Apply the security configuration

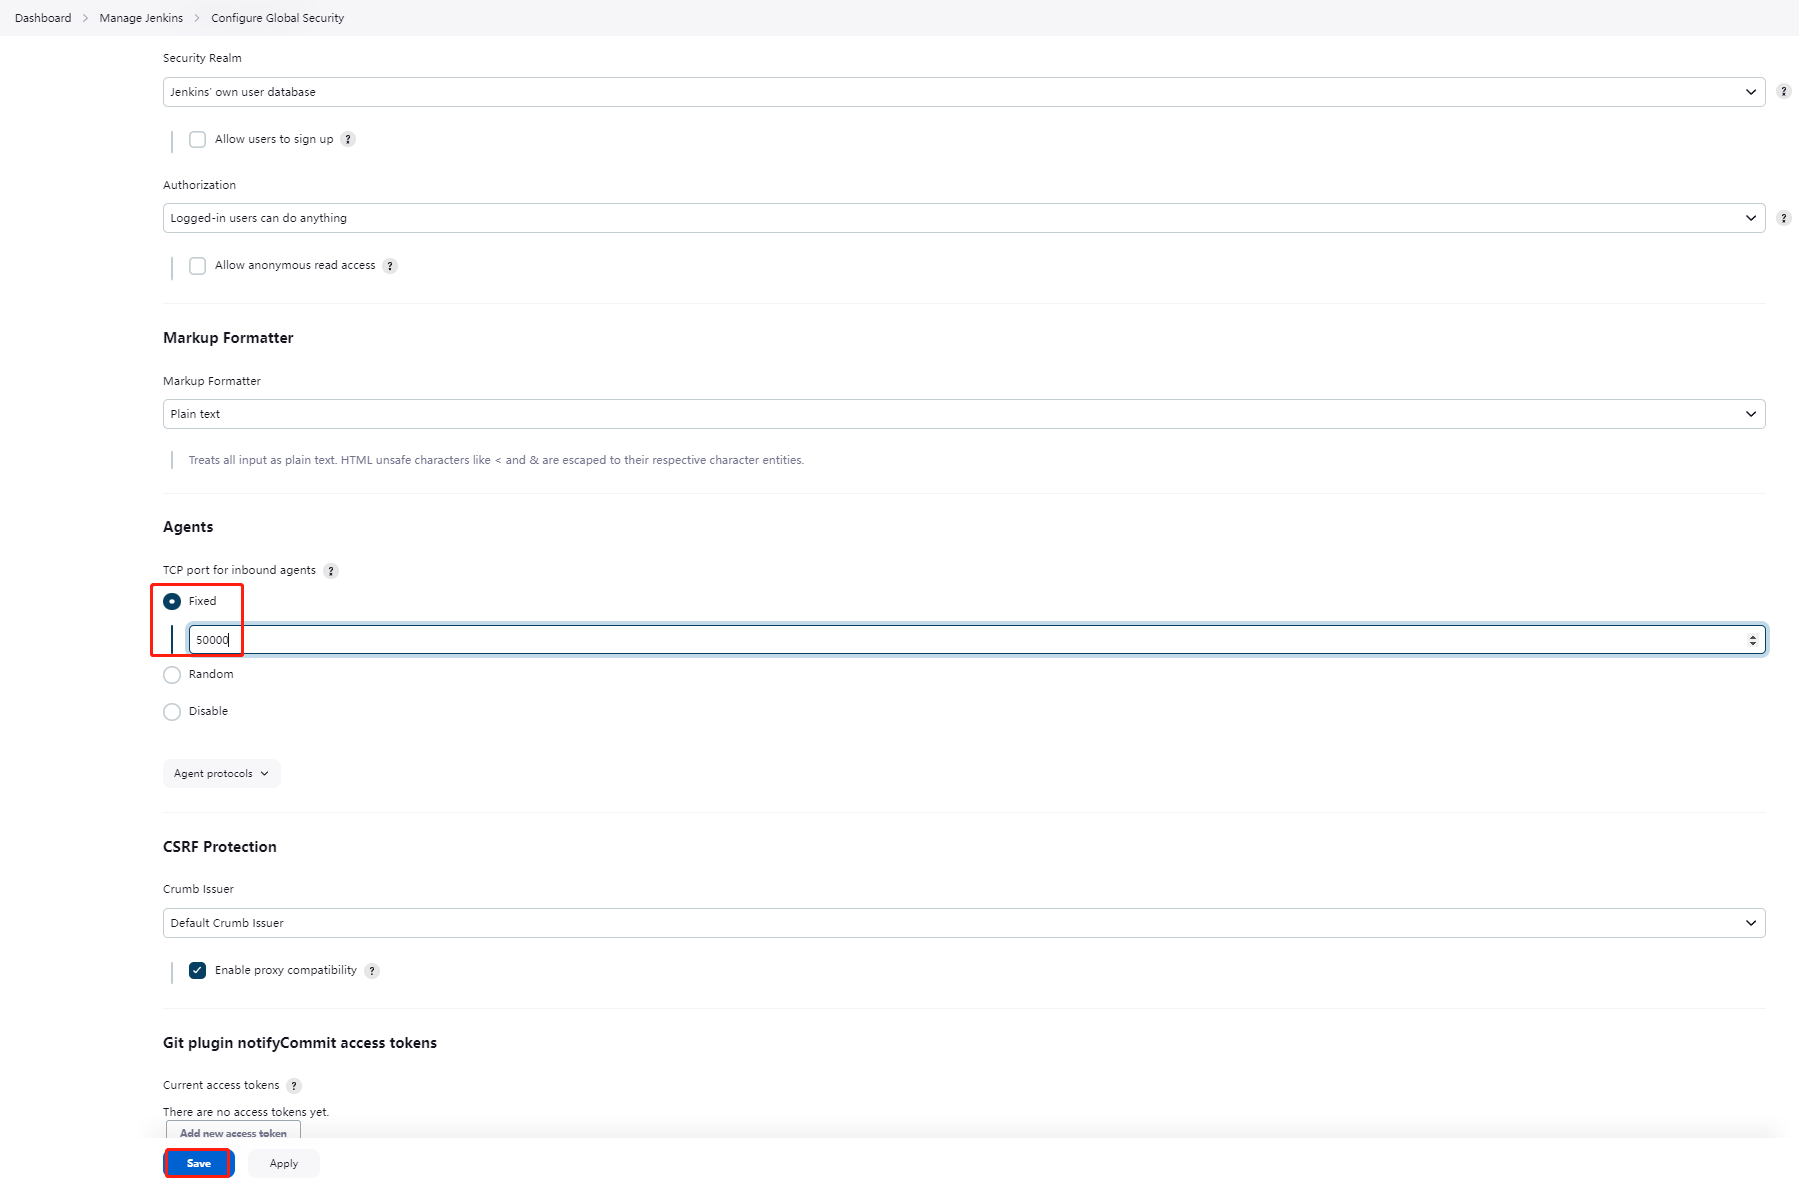pyautogui.click(x=284, y=1163)
